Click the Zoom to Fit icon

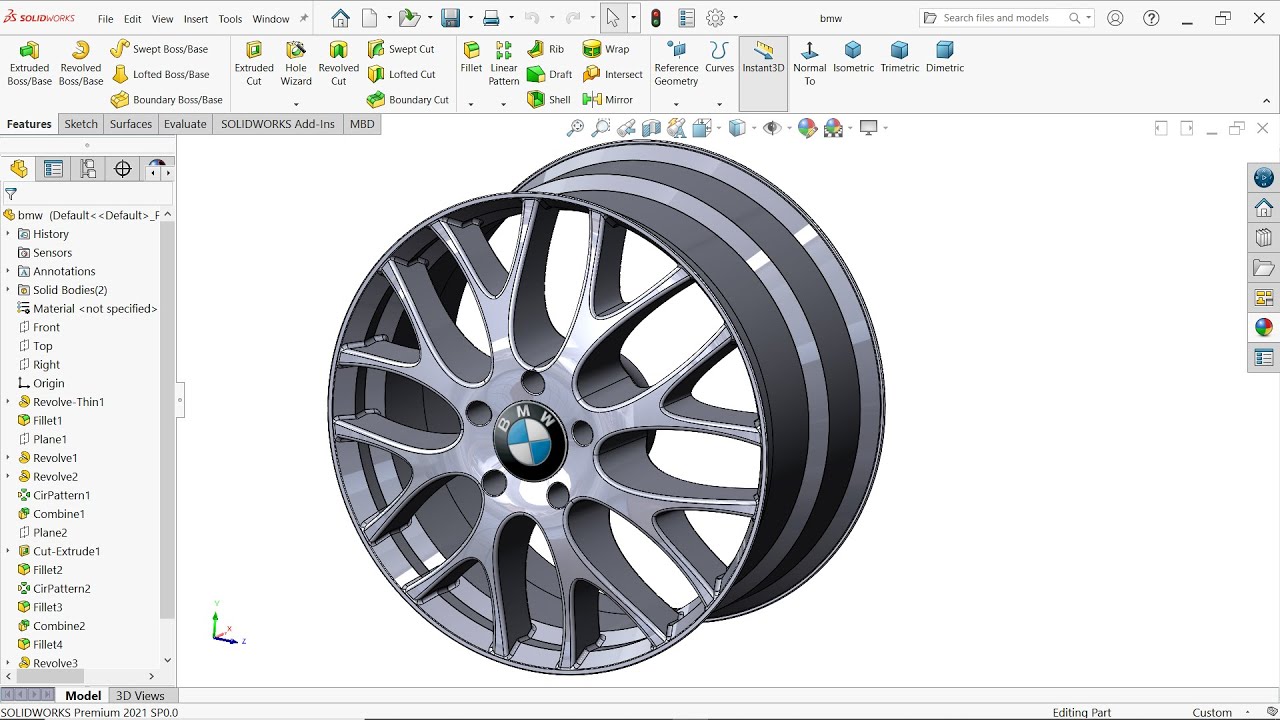point(575,128)
